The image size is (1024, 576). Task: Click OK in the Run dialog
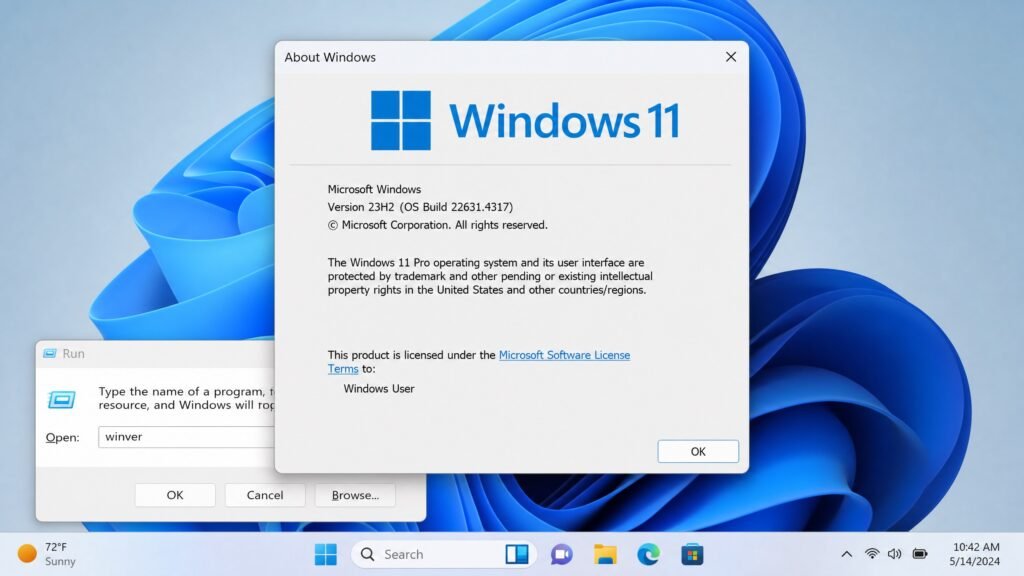[x=174, y=495]
